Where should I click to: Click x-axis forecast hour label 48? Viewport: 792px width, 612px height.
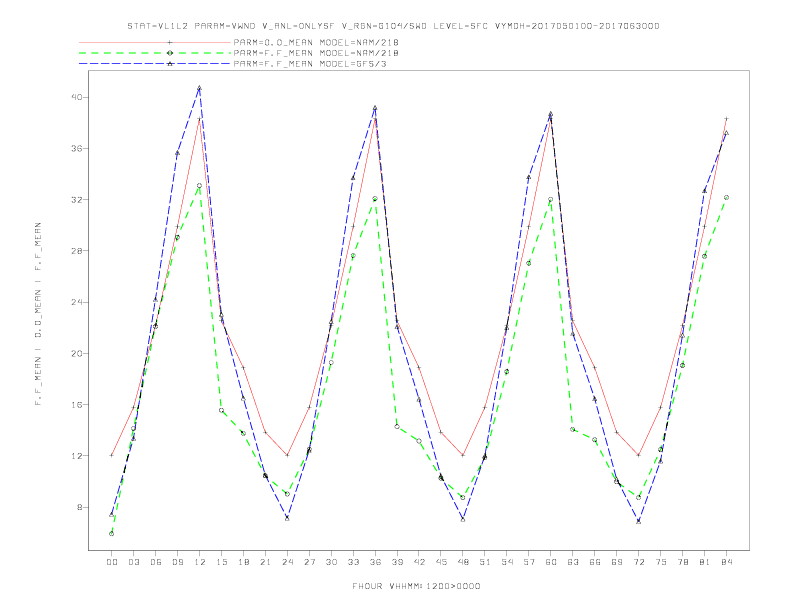coord(463,562)
